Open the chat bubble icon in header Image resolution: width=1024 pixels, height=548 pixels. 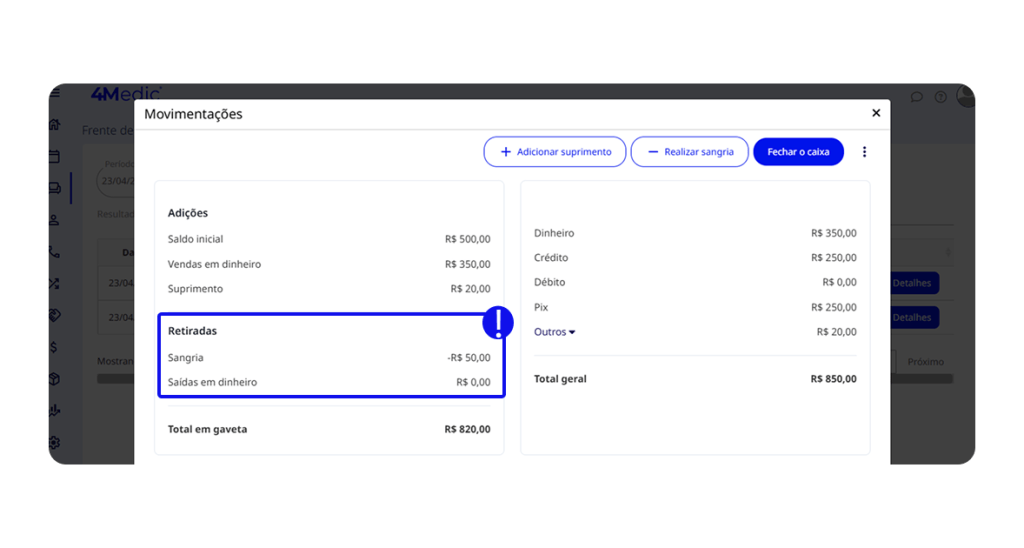coord(916,97)
